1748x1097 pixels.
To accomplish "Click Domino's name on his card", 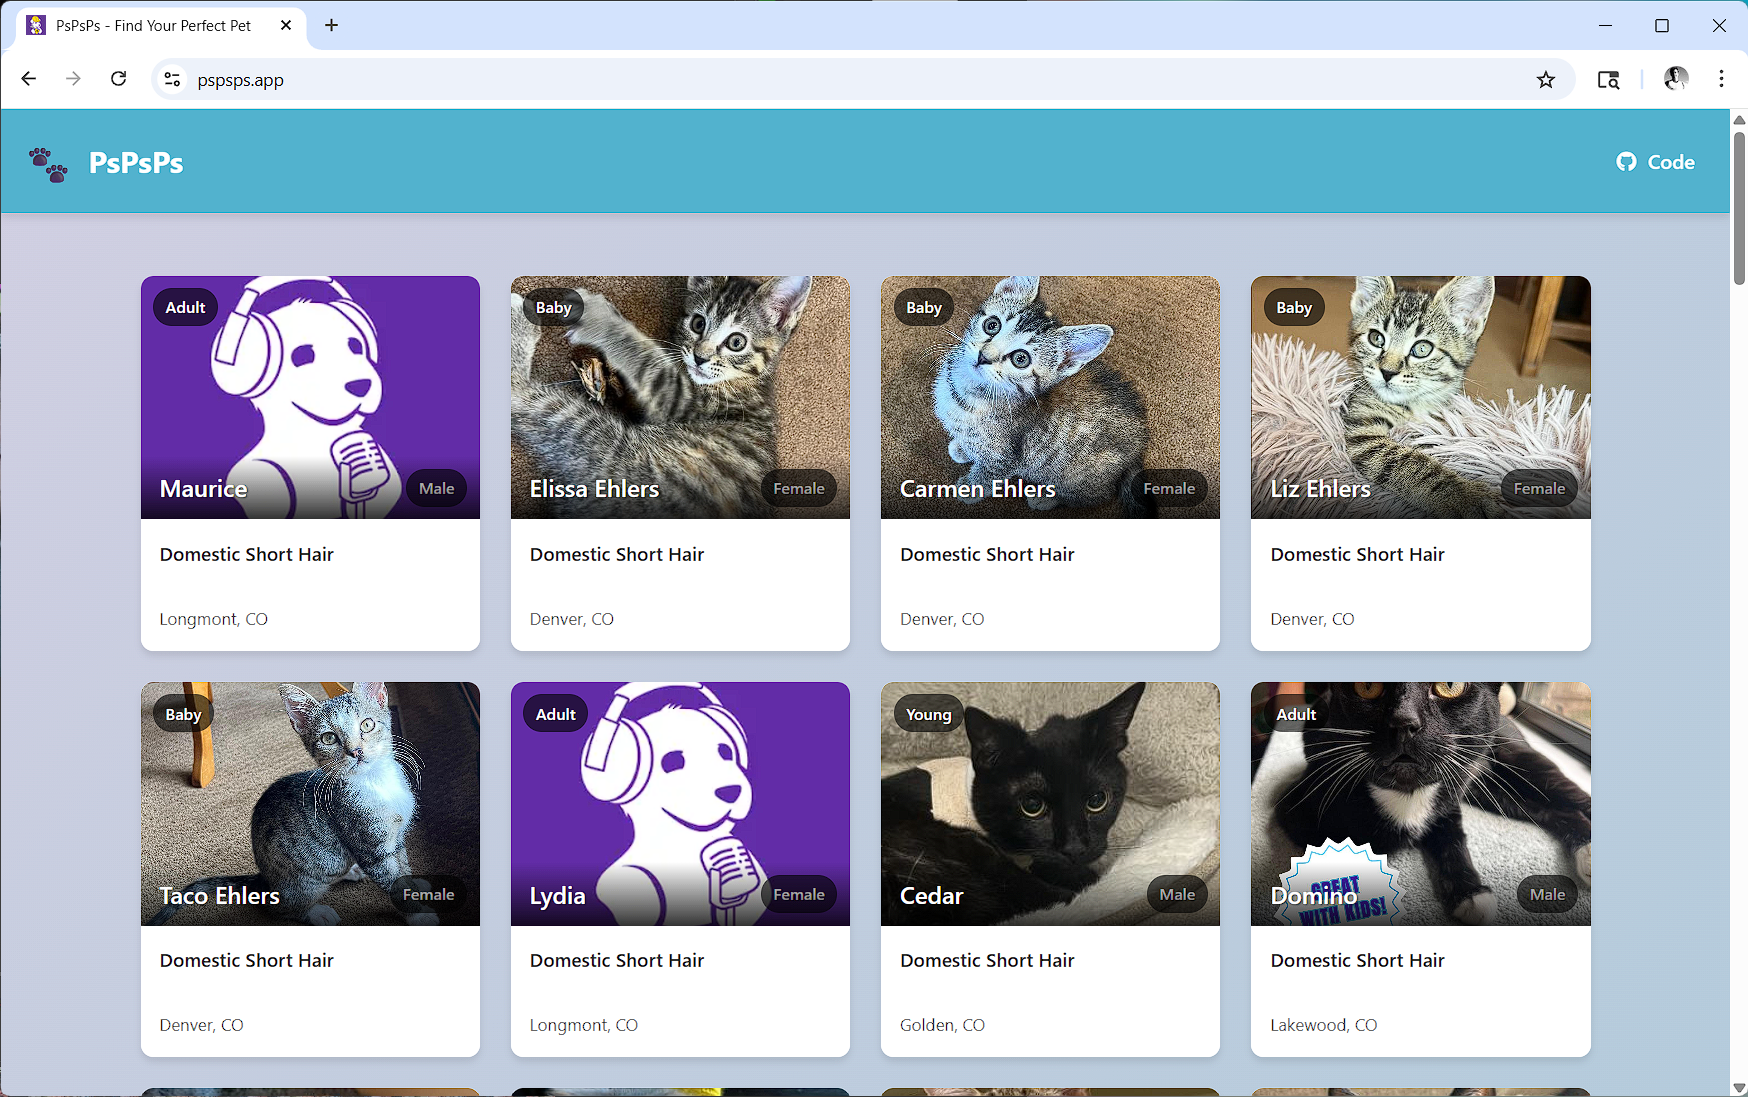I will 1313,896.
